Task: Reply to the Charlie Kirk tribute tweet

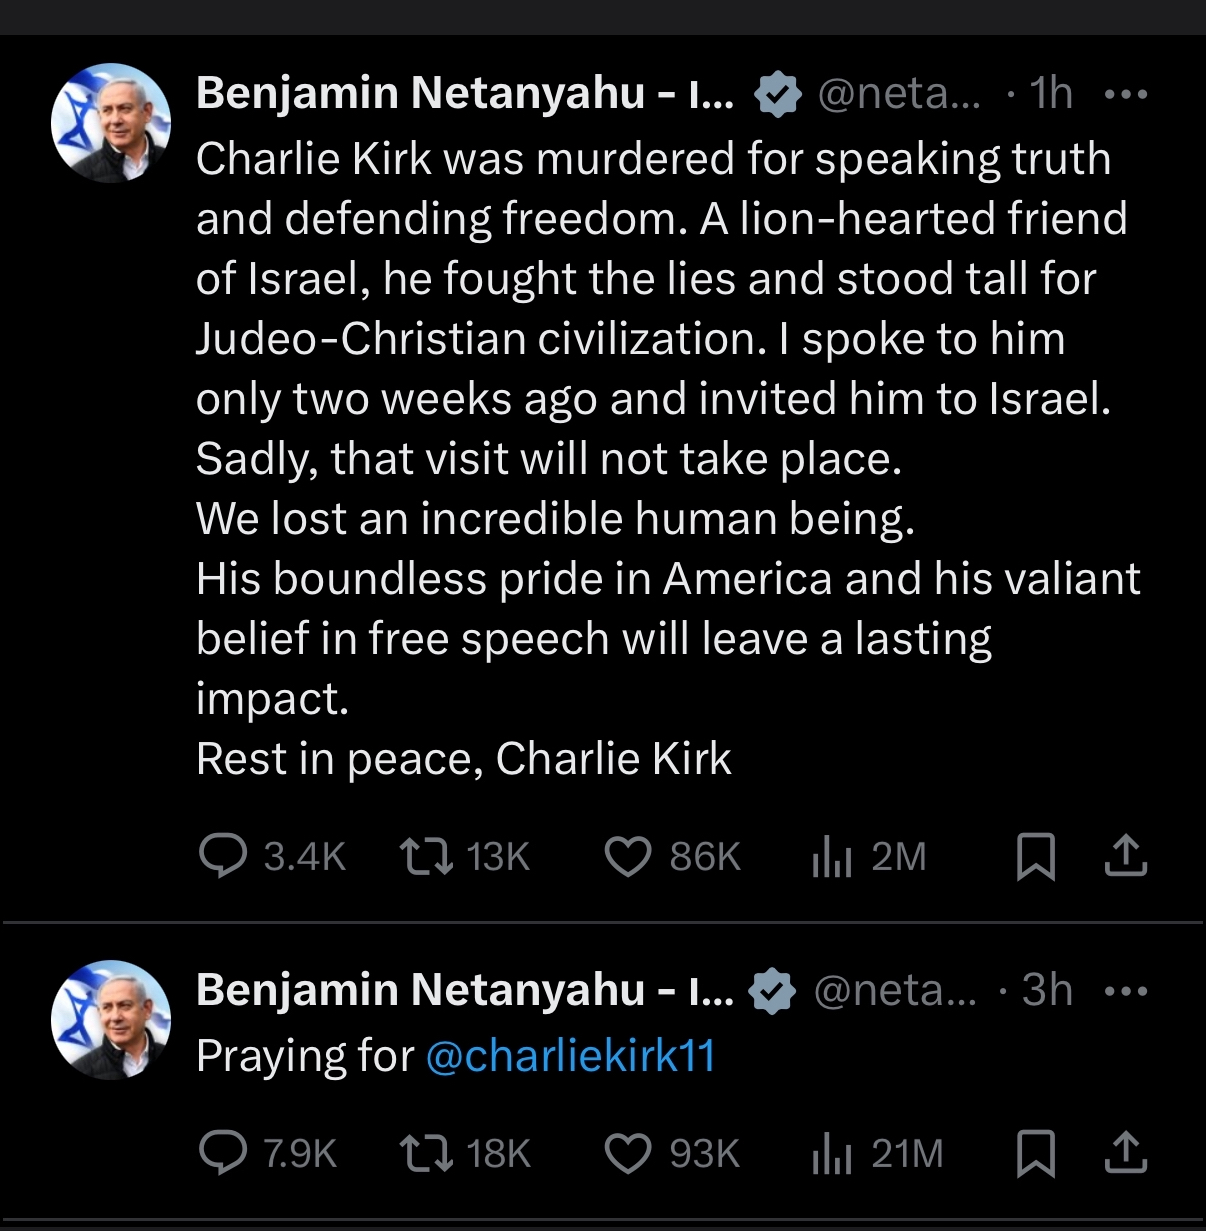Action: [x=223, y=857]
